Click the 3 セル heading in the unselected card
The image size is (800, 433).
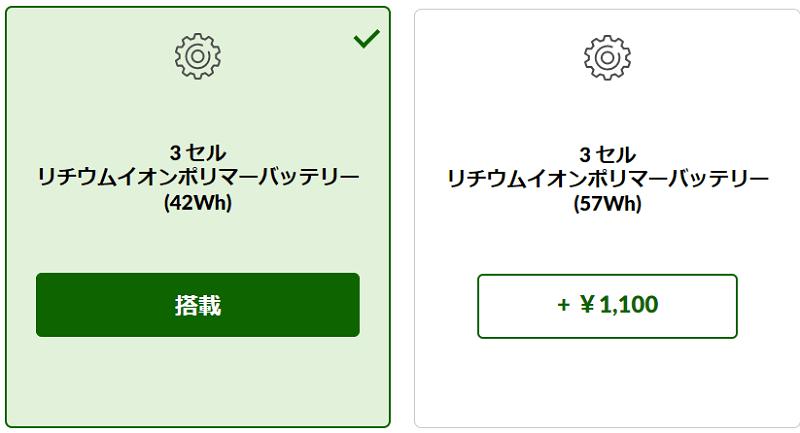pos(607,155)
